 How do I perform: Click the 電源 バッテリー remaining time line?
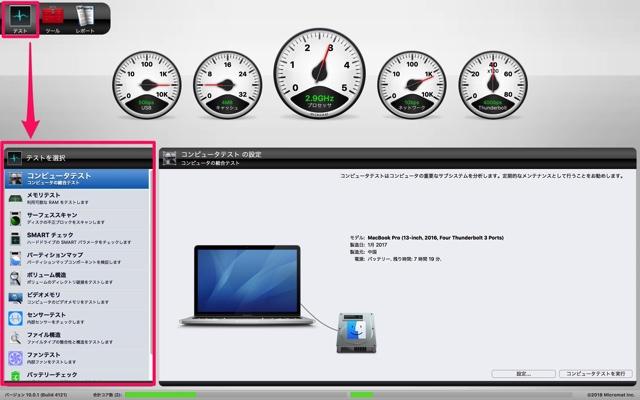point(398,259)
